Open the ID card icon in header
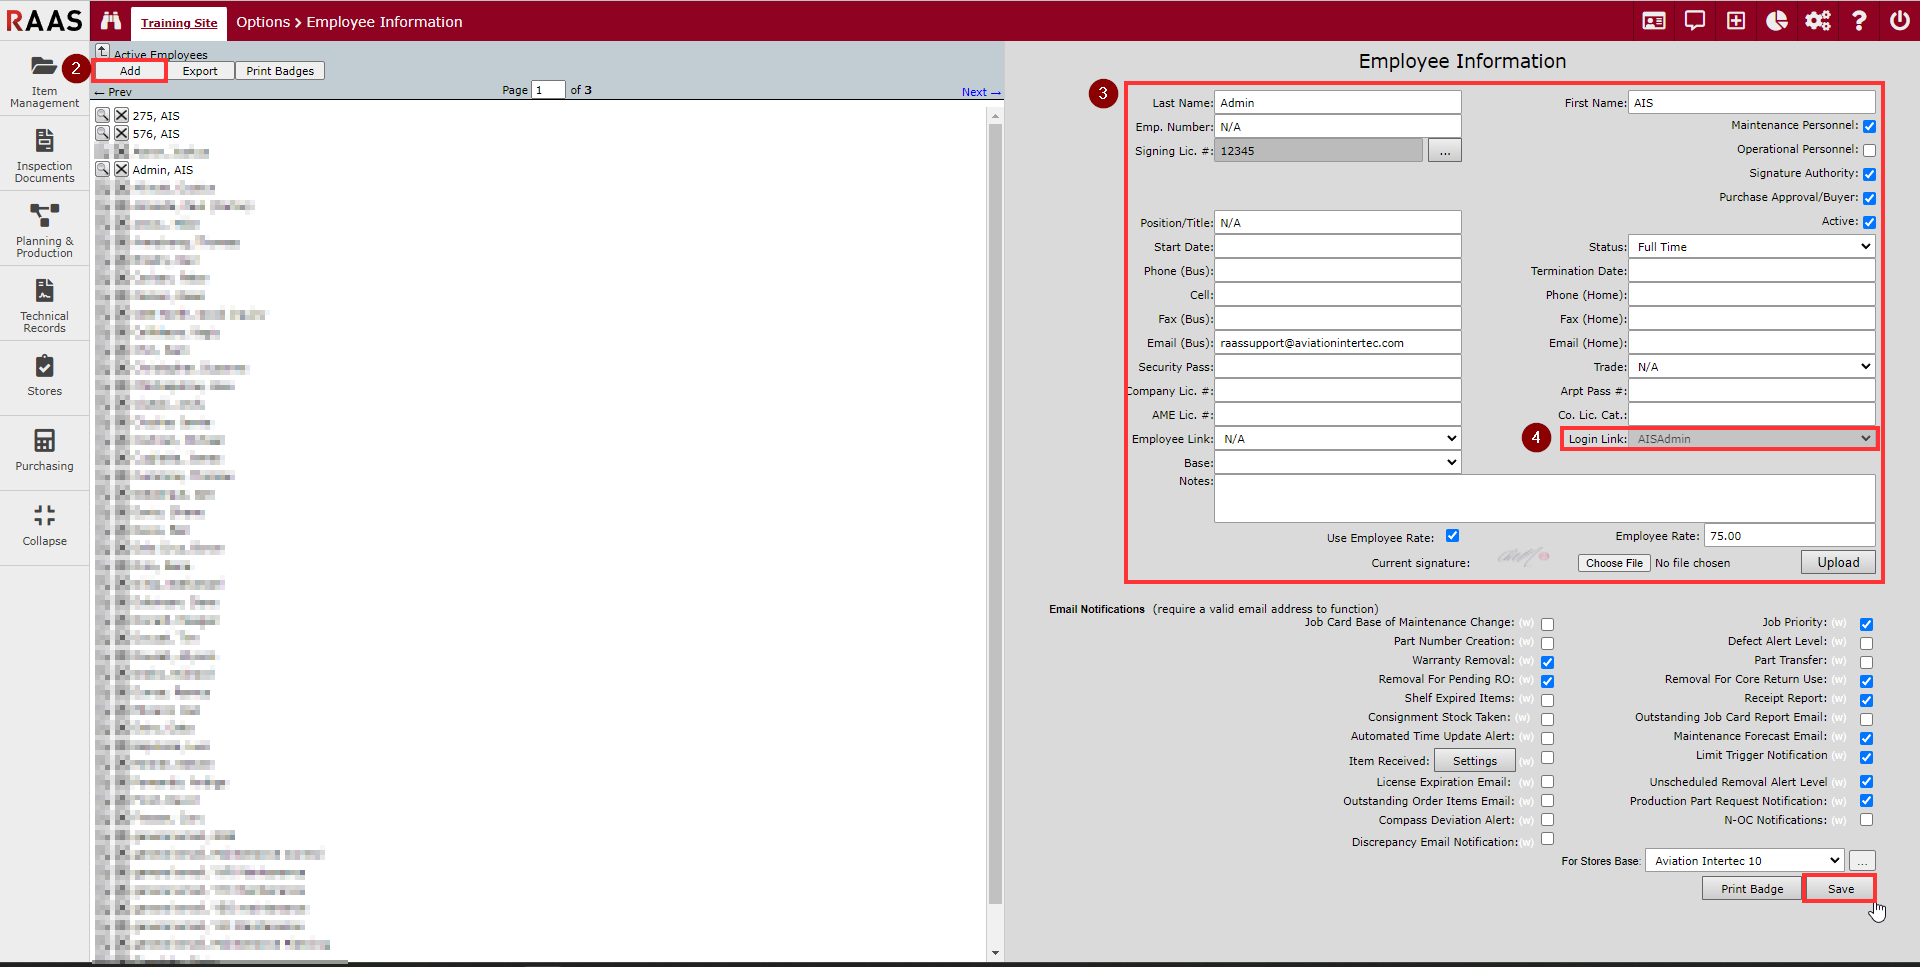This screenshot has height=967, width=1920. point(1654,21)
